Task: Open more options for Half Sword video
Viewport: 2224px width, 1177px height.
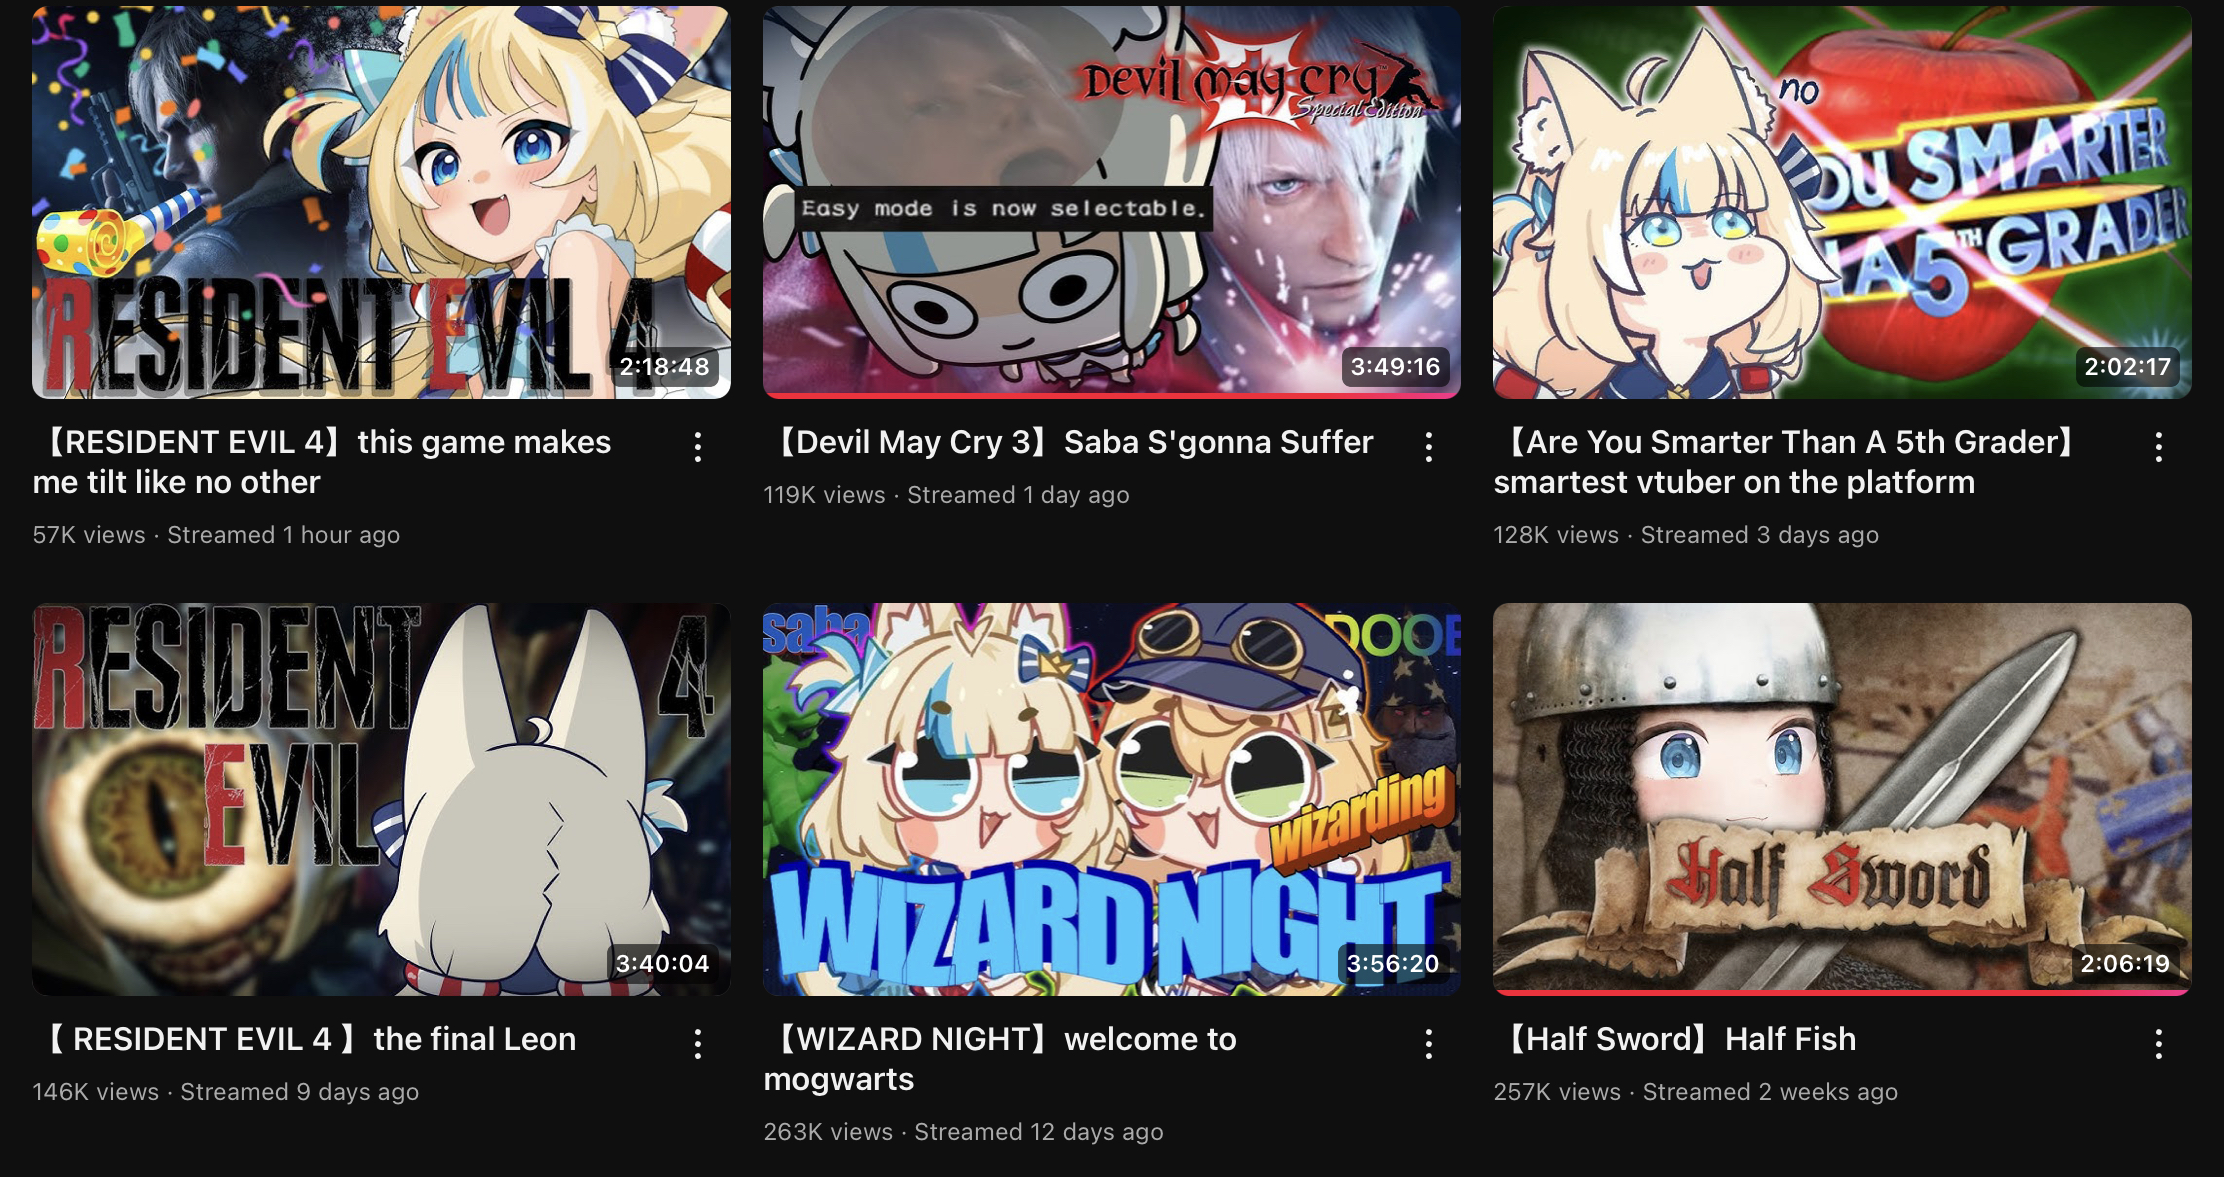Action: [x=2159, y=1044]
